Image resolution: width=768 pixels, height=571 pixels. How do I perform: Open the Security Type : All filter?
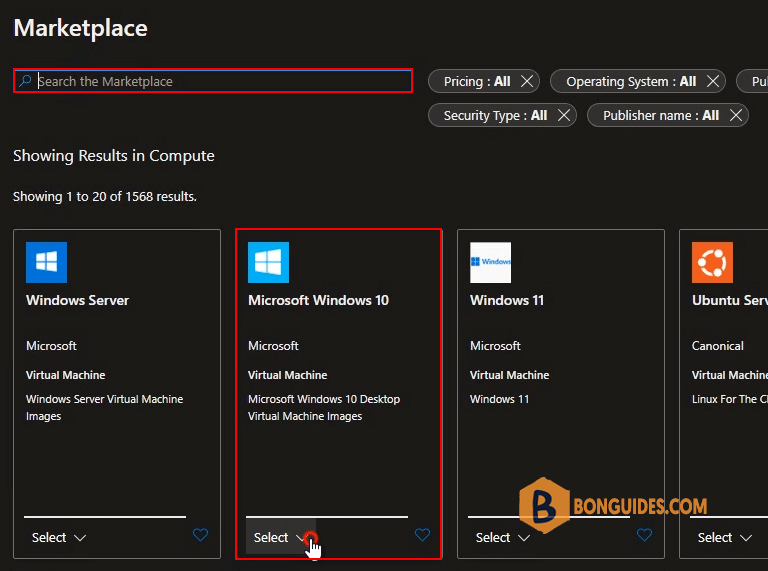(x=495, y=116)
